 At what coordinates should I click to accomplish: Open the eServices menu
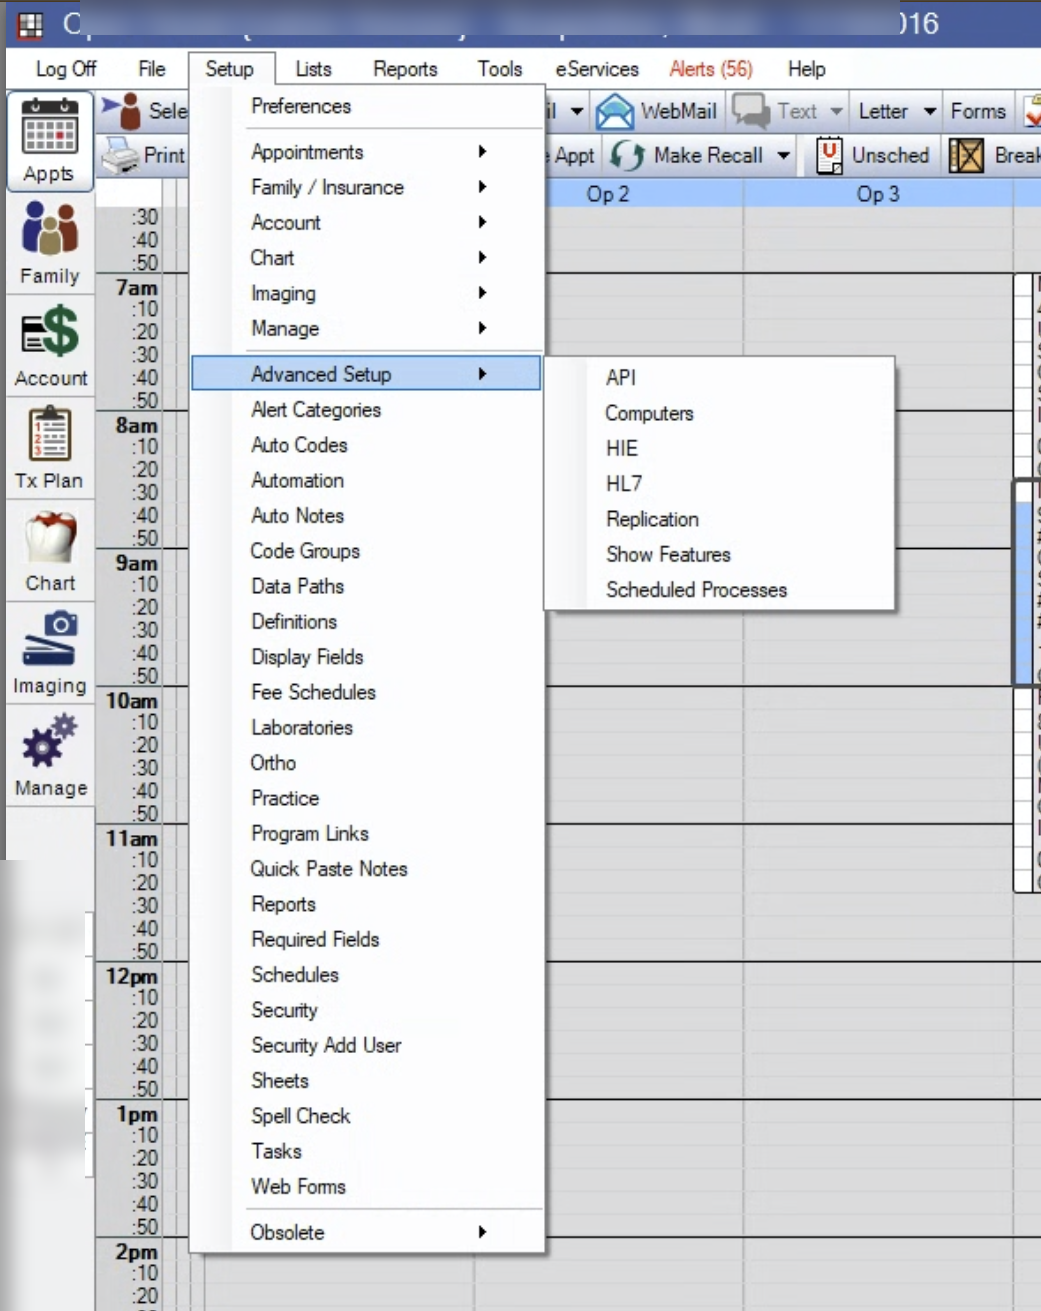pyautogui.click(x=597, y=69)
